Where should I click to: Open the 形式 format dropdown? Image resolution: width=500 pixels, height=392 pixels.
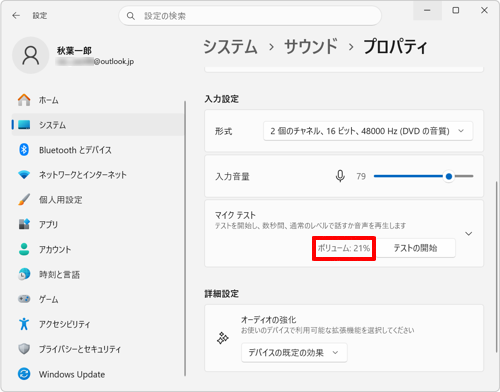(x=368, y=131)
